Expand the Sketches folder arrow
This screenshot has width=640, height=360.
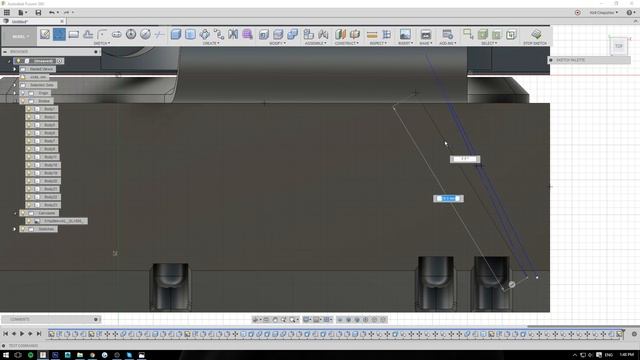click(15, 229)
